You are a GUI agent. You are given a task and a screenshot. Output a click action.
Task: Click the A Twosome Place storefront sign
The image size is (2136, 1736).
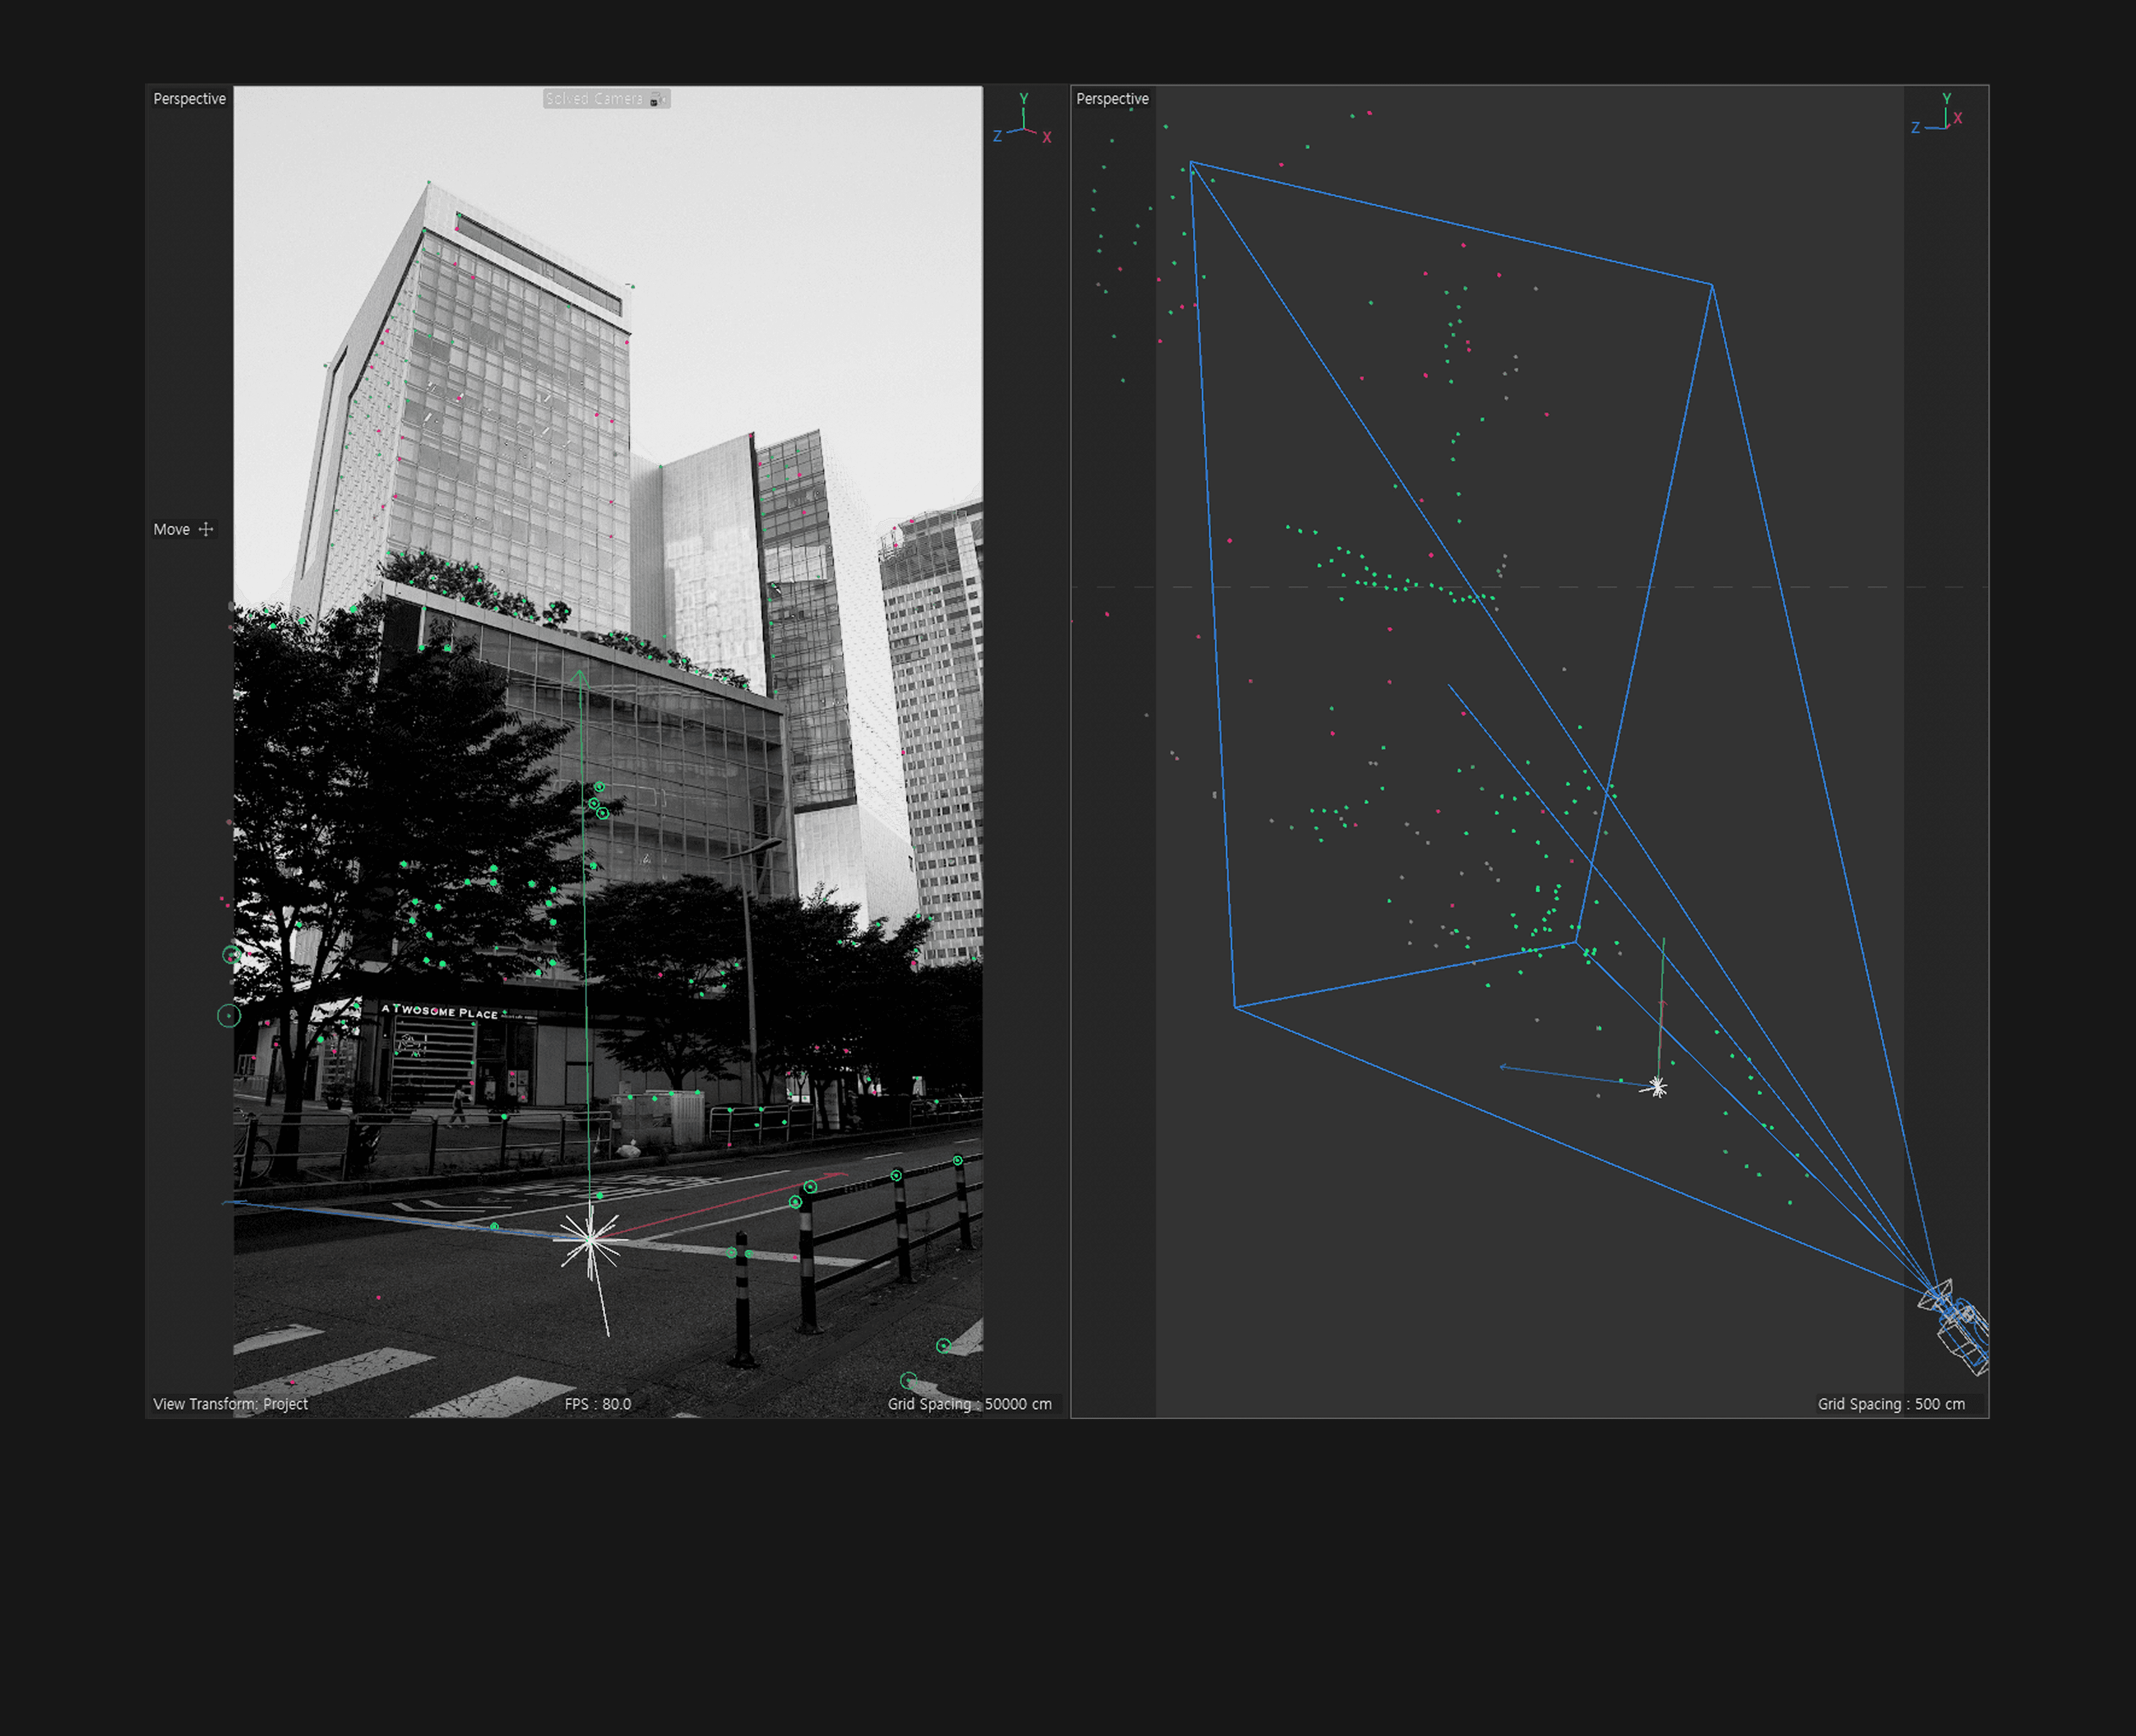(x=440, y=1011)
